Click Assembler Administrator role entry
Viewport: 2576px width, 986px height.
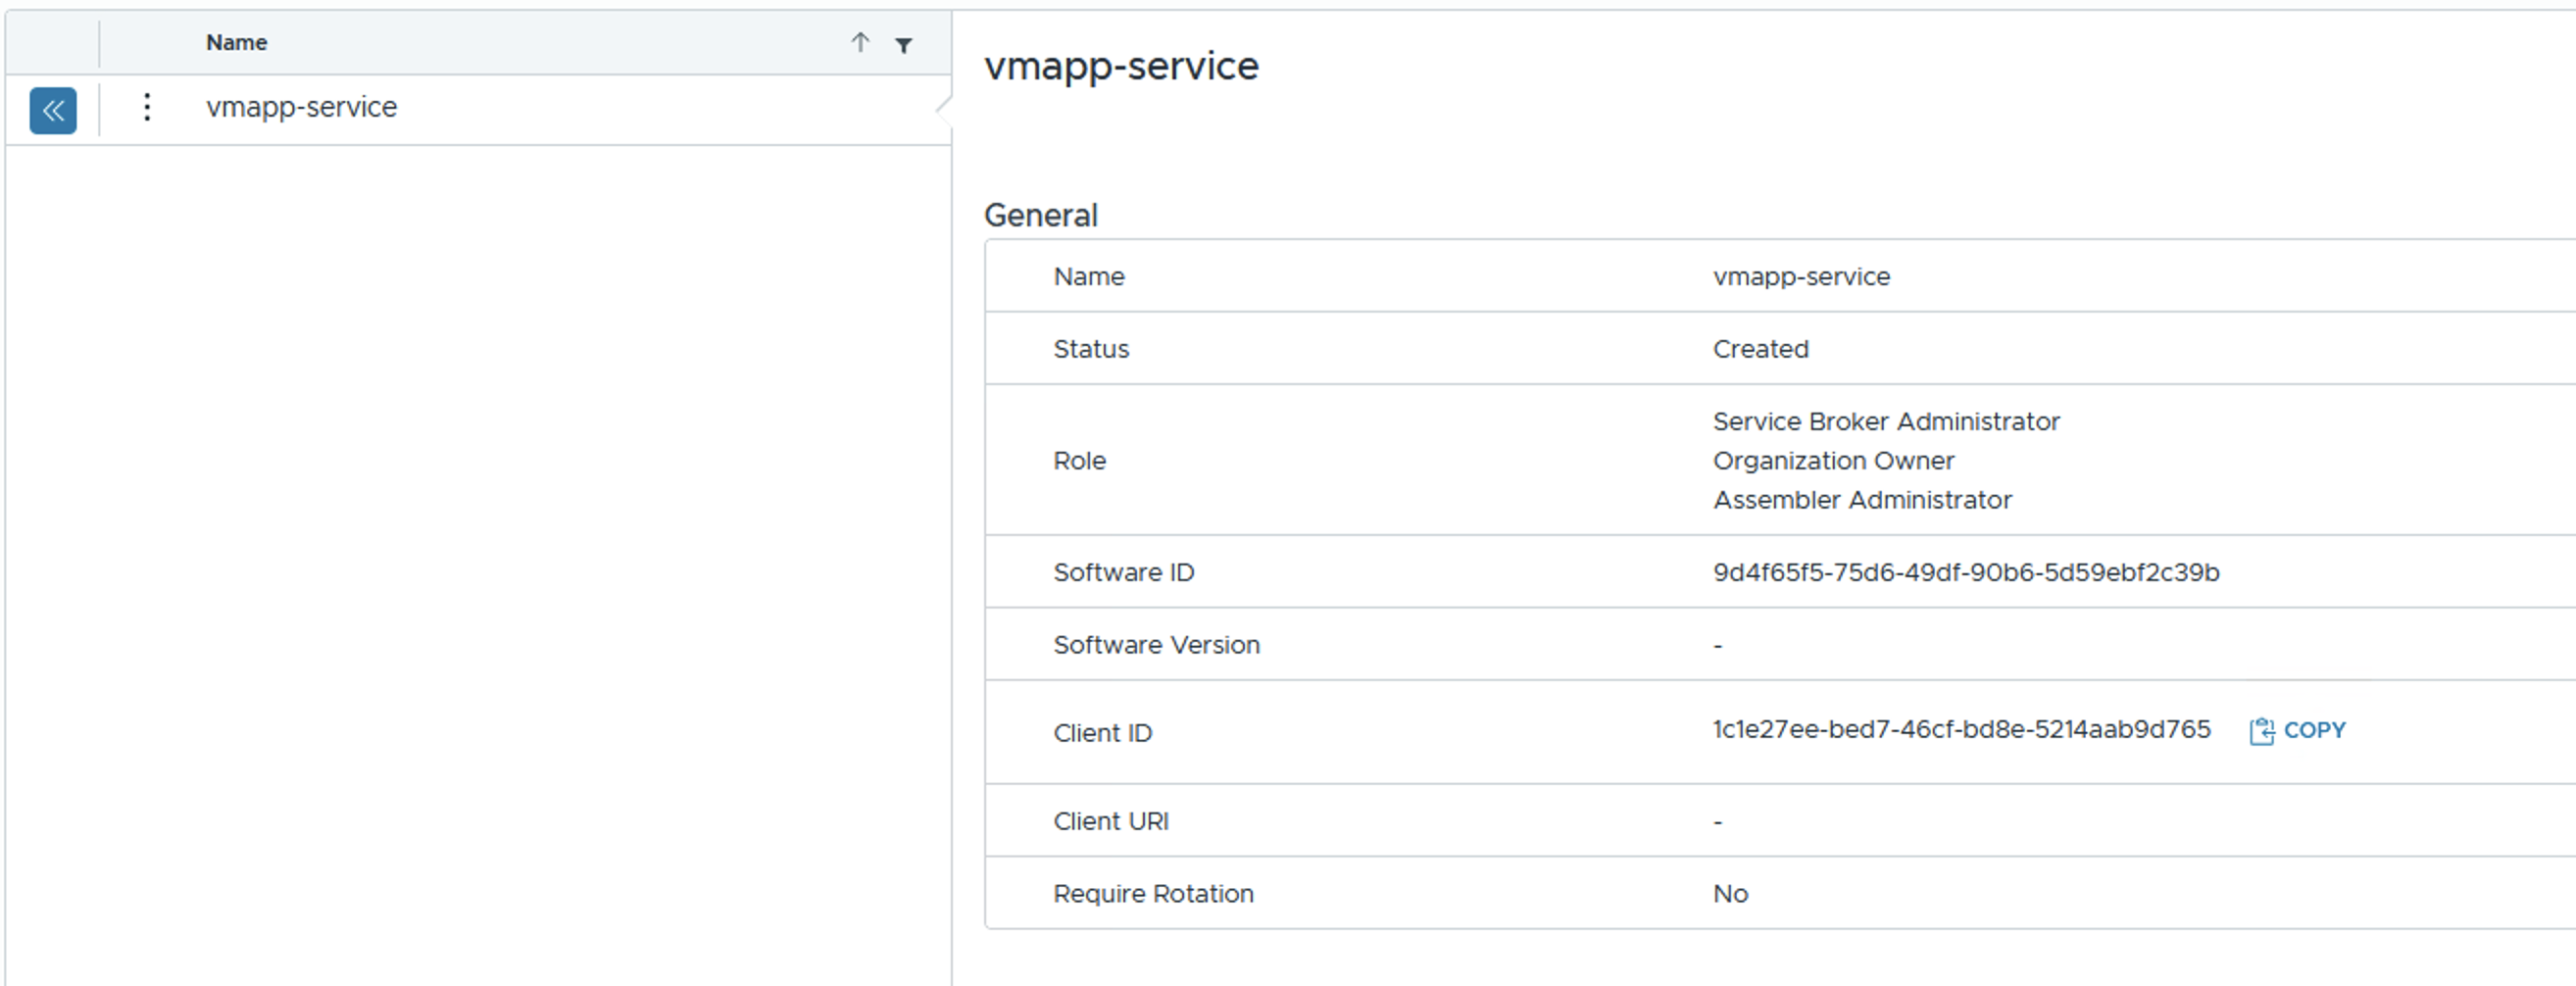coord(1861,500)
